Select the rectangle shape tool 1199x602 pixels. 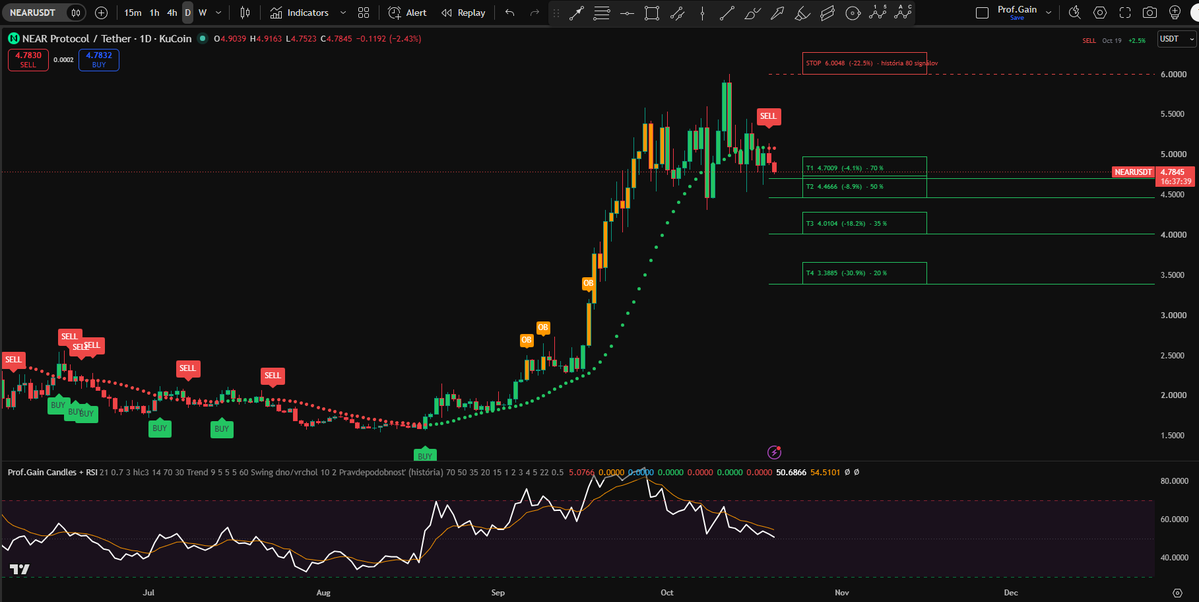click(x=651, y=13)
